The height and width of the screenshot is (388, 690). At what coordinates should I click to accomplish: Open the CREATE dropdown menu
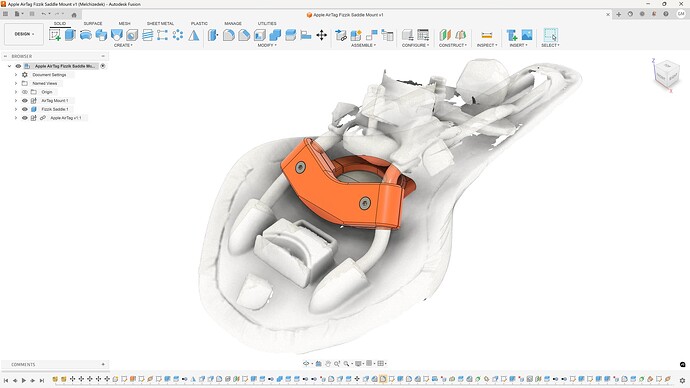click(x=123, y=45)
